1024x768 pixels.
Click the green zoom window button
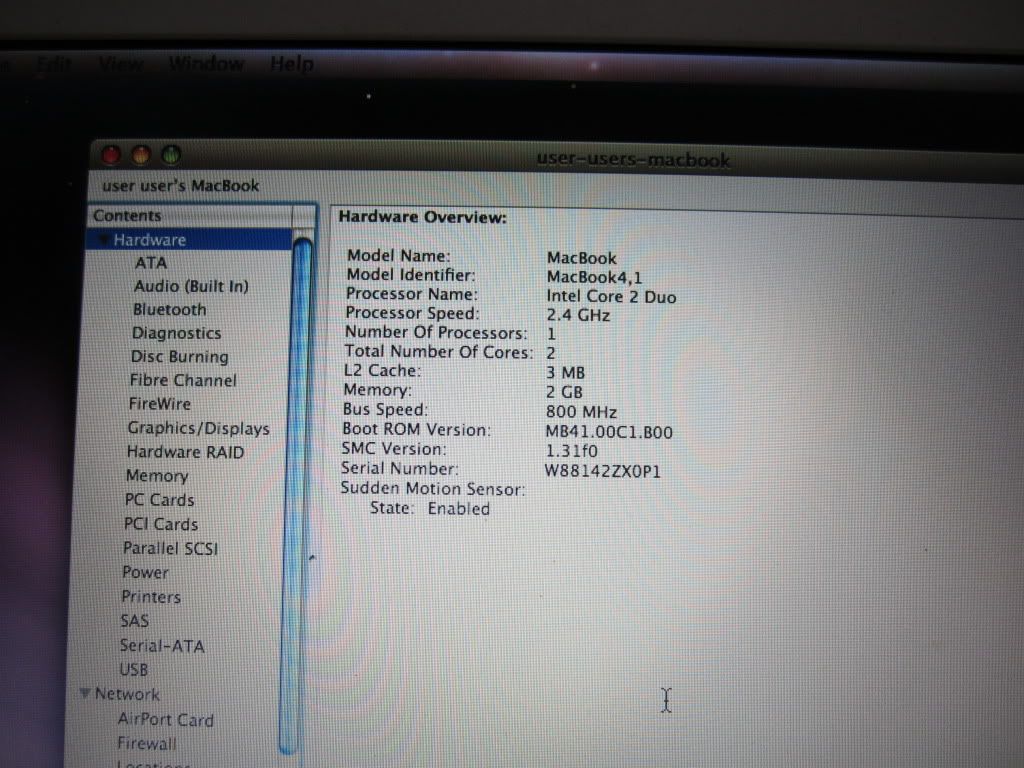(x=171, y=155)
